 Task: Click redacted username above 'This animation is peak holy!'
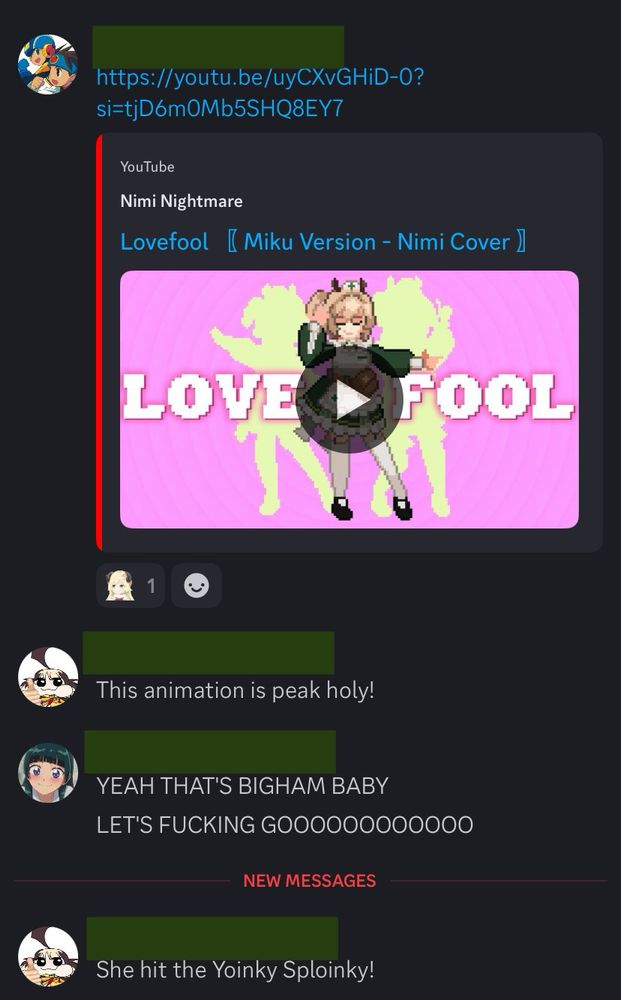[208, 653]
